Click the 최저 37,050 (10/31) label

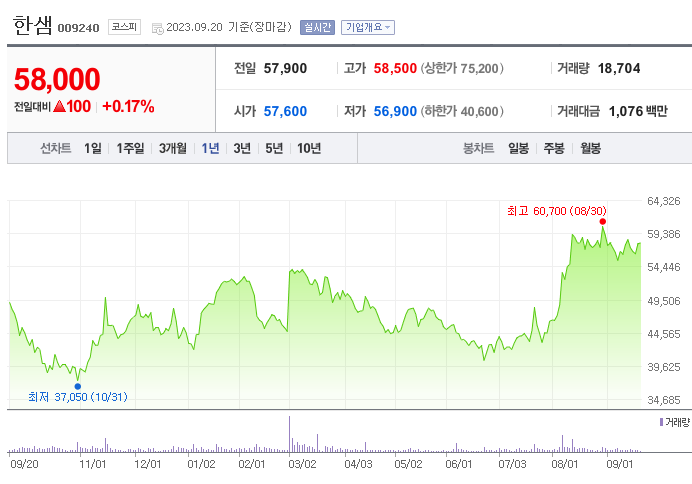(x=78, y=397)
